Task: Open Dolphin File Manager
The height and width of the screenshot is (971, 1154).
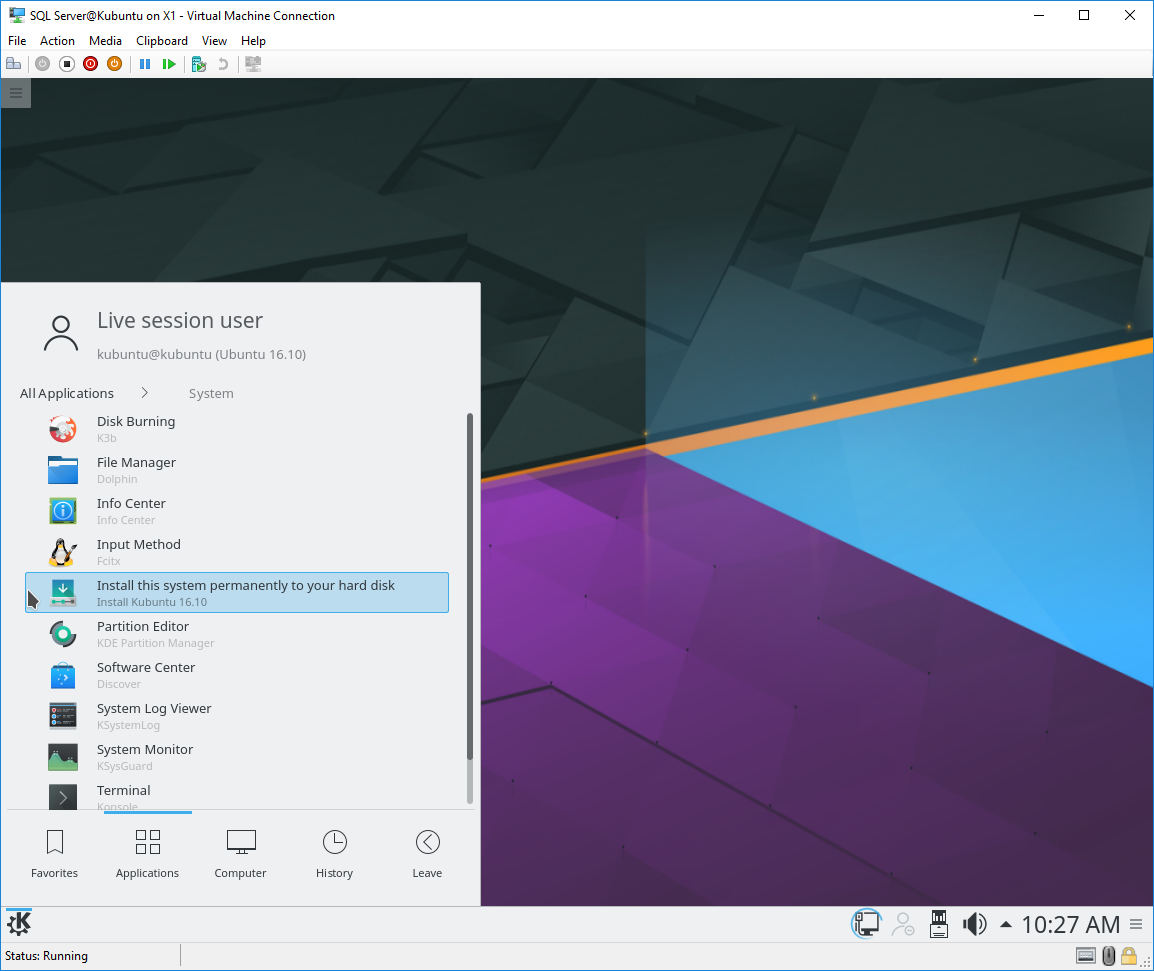Action: 237,470
